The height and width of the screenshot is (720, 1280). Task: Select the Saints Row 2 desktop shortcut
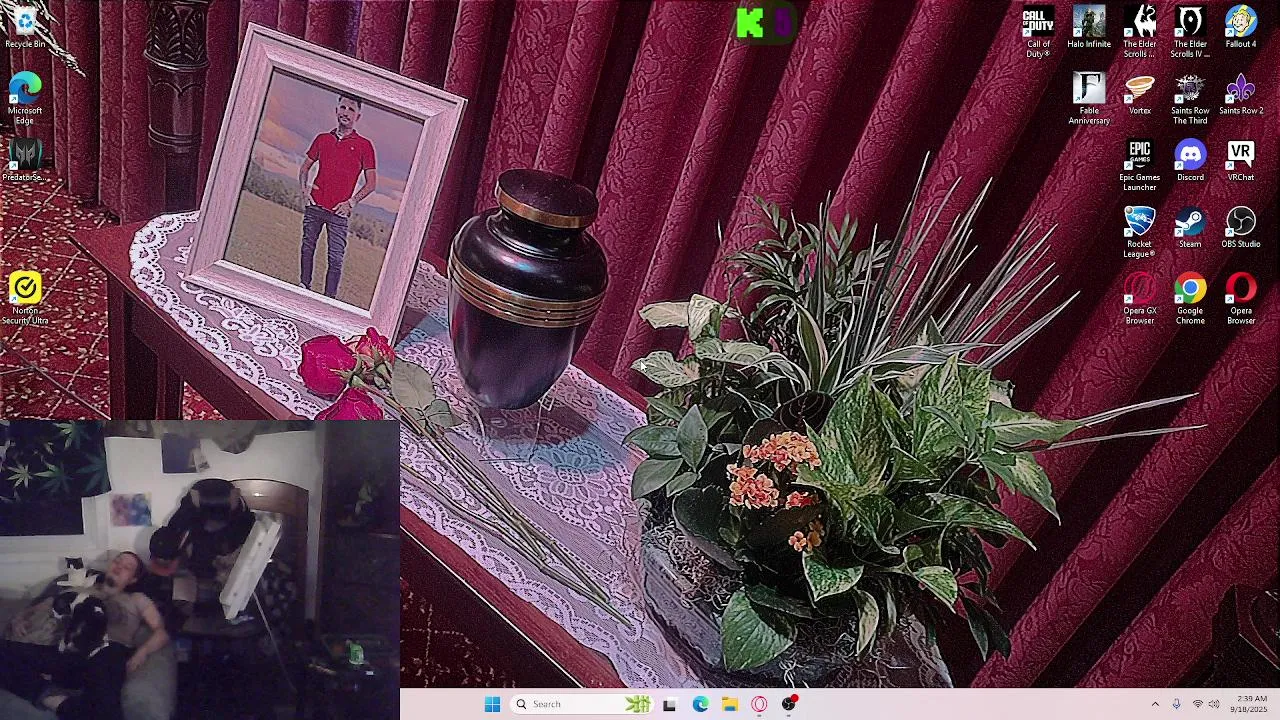pyautogui.click(x=1241, y=94)
